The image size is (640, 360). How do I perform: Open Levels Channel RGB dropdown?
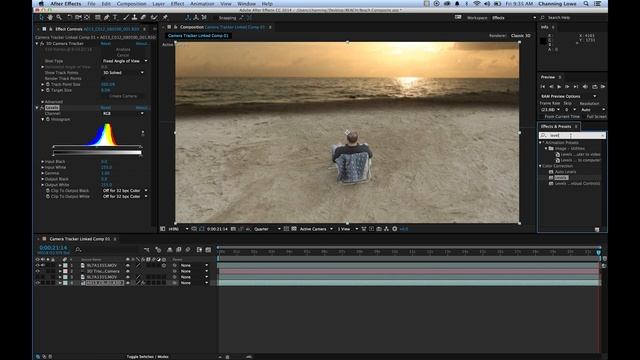[x=123, y=113]
